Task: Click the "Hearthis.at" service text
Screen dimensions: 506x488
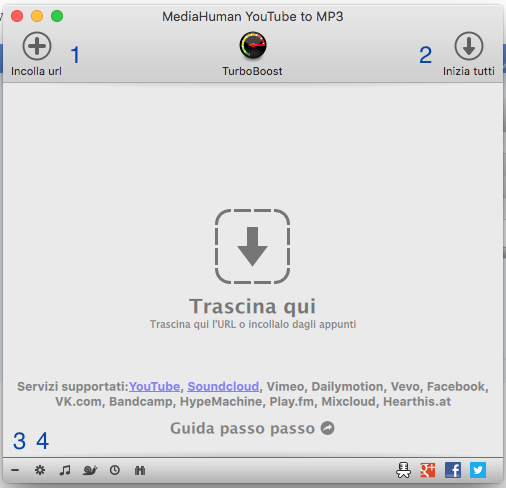Action: [417, 401]
